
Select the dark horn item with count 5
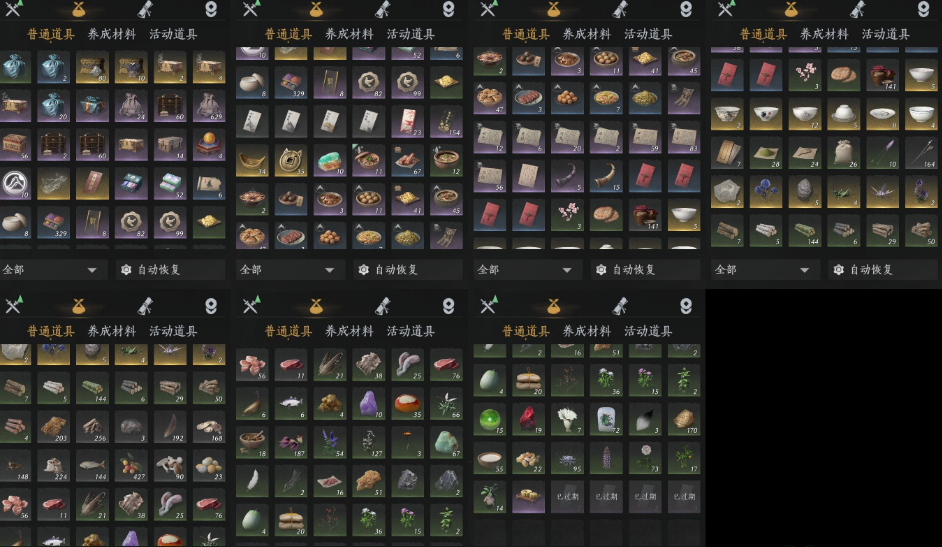pos(567,177)
